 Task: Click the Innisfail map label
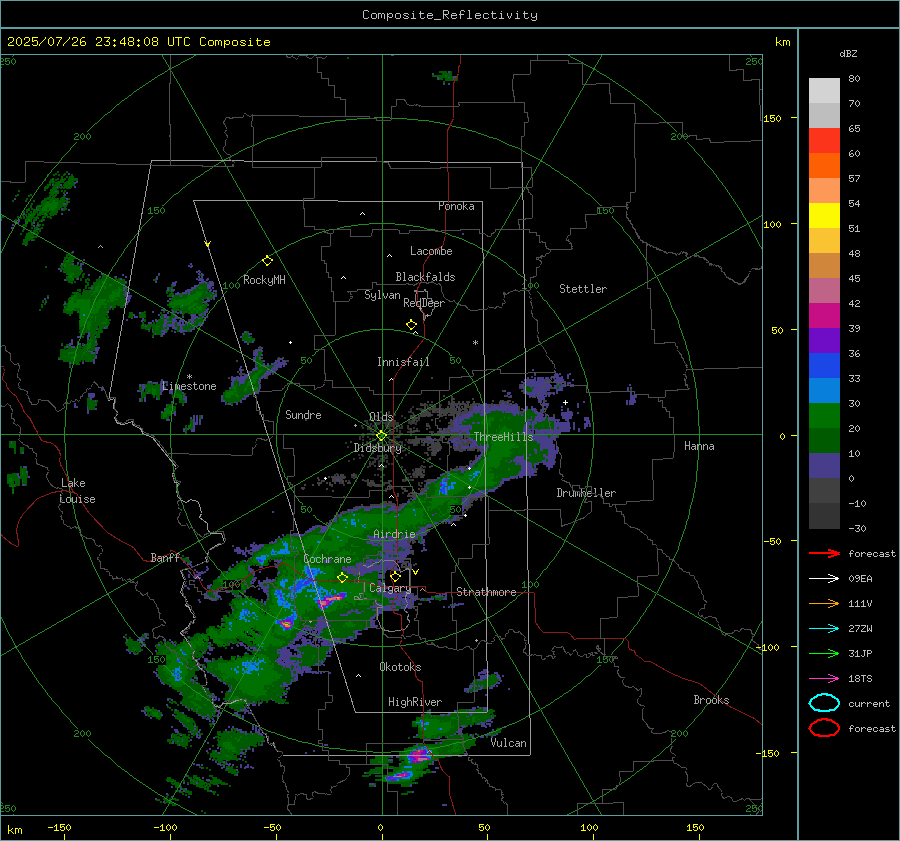403,362
